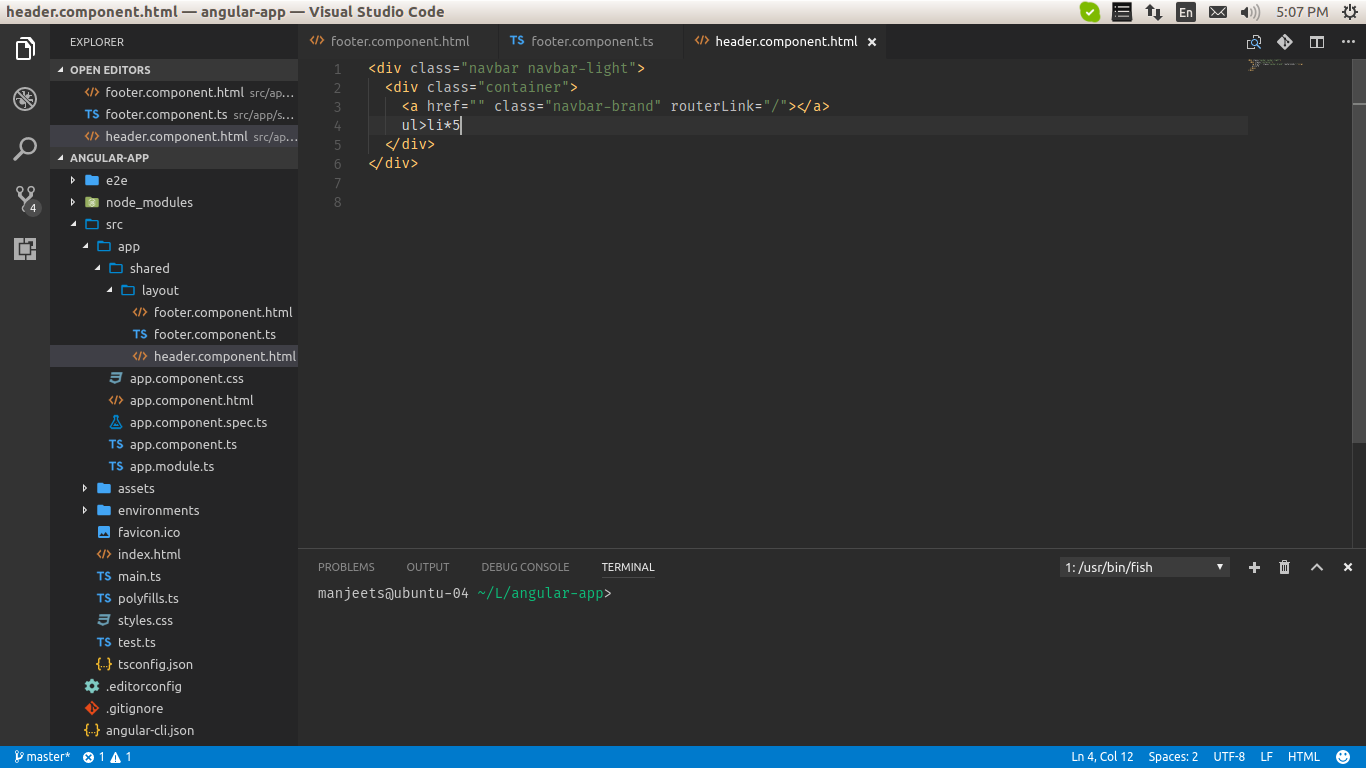The height and width of the screenshot is (768, 1366).
Task: Click the green shield tray icon
Action: [x=1090, y=12]
